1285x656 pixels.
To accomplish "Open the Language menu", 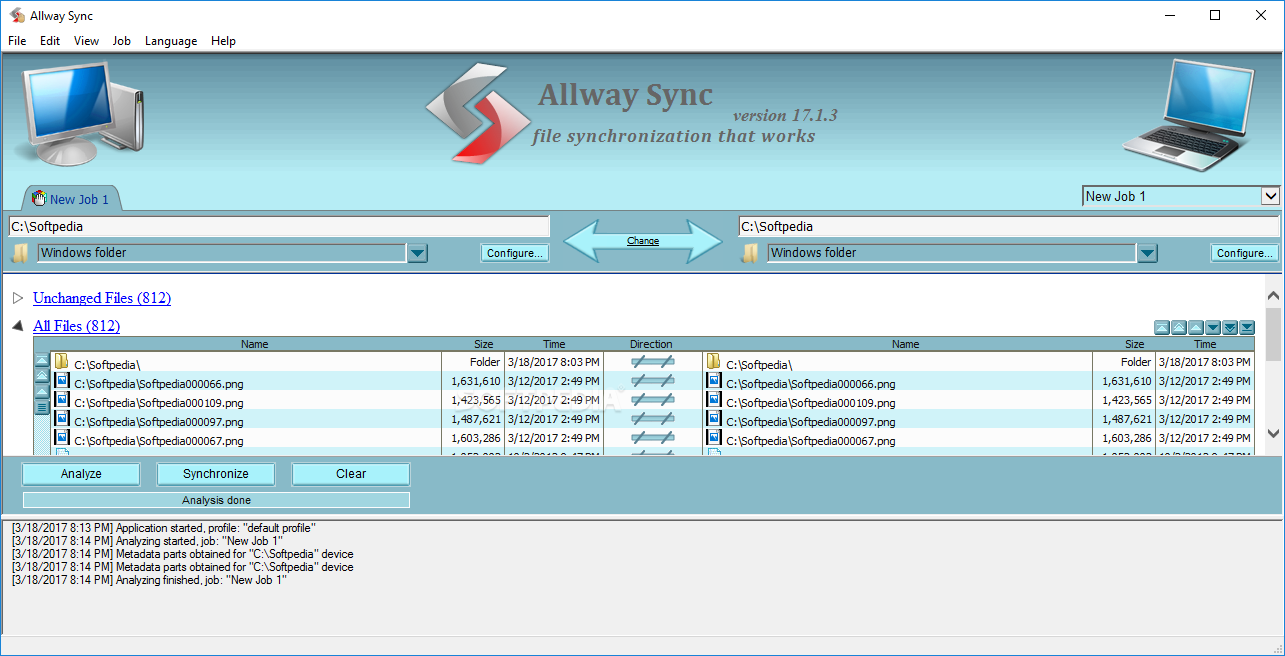I will coord(171,41).
